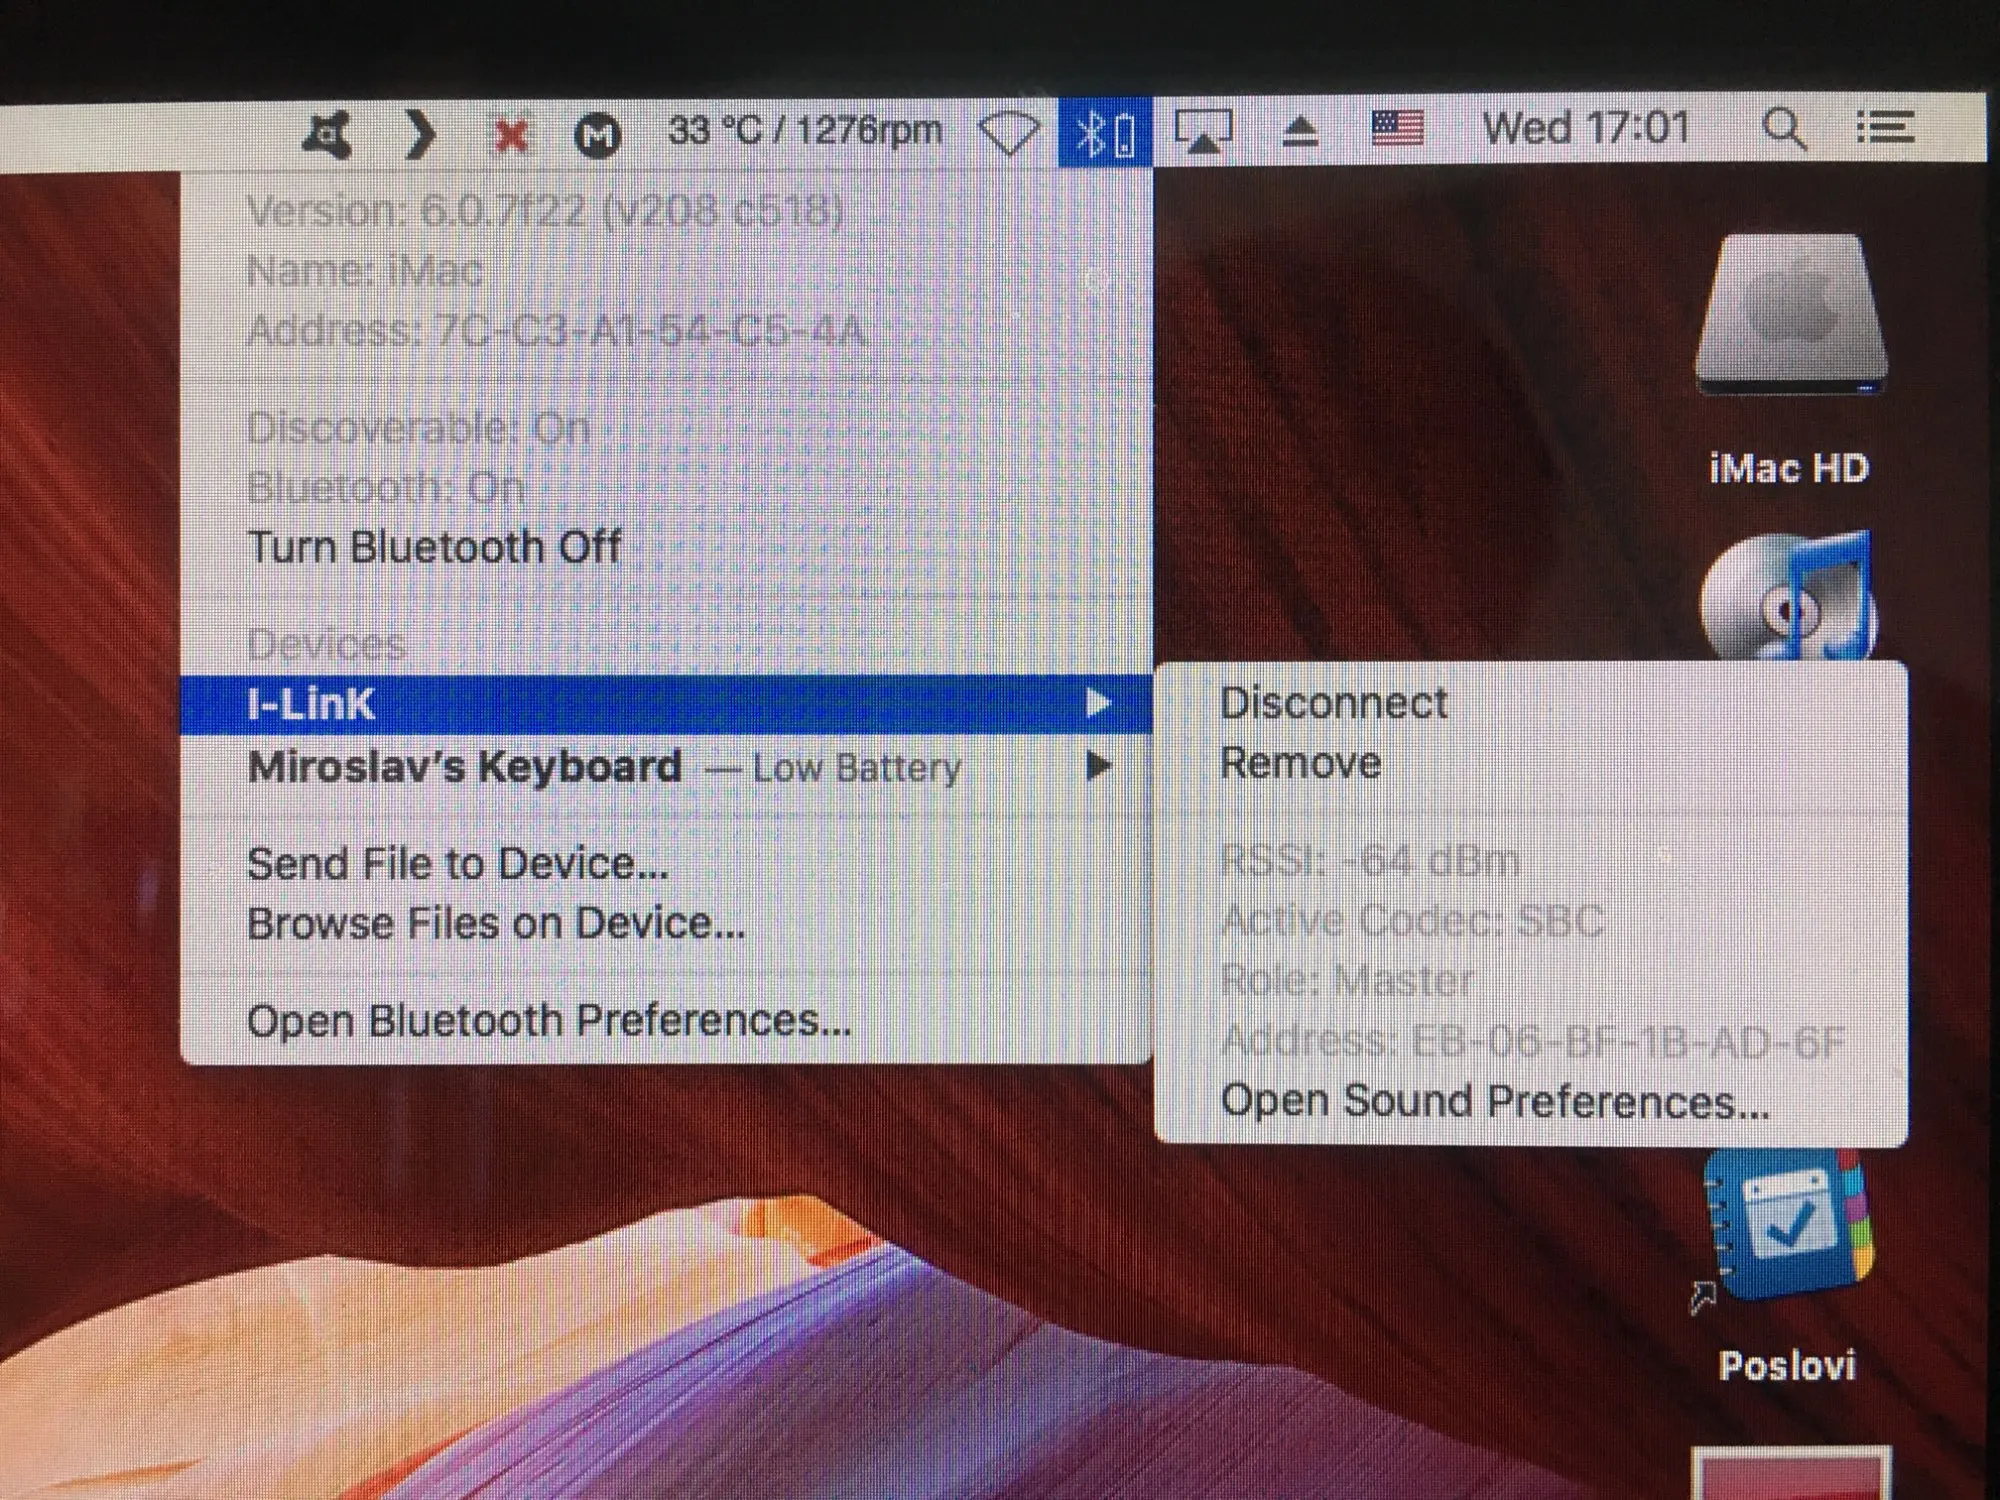Choose Browse Files on Device
The height and width of the screenshot is (1500, 2000).
pos(496,924)
